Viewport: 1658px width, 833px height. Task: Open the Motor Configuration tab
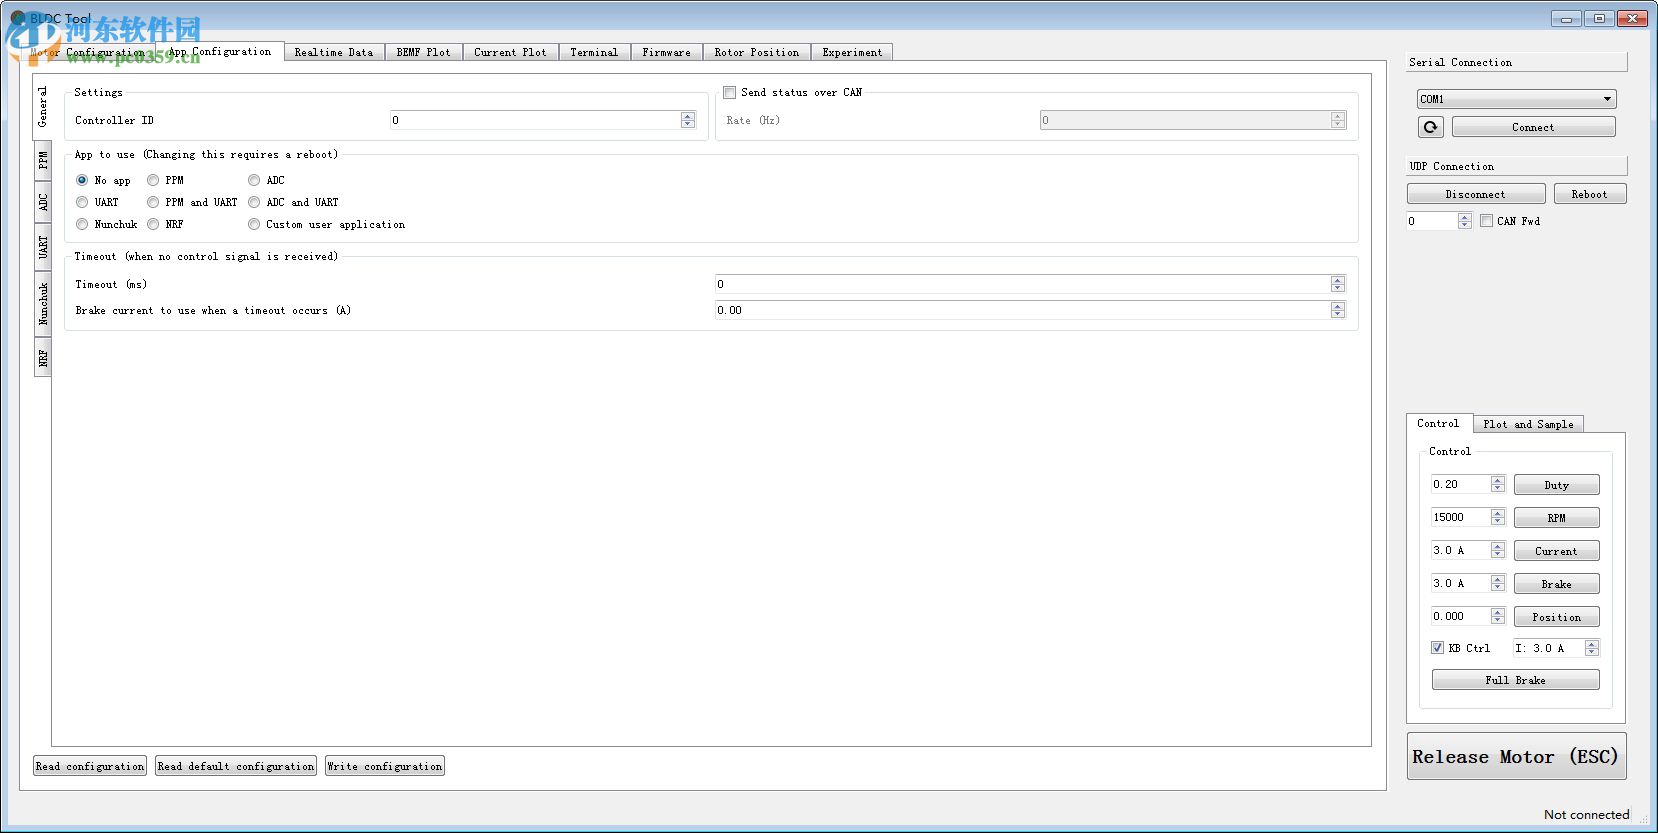(88, 52)
